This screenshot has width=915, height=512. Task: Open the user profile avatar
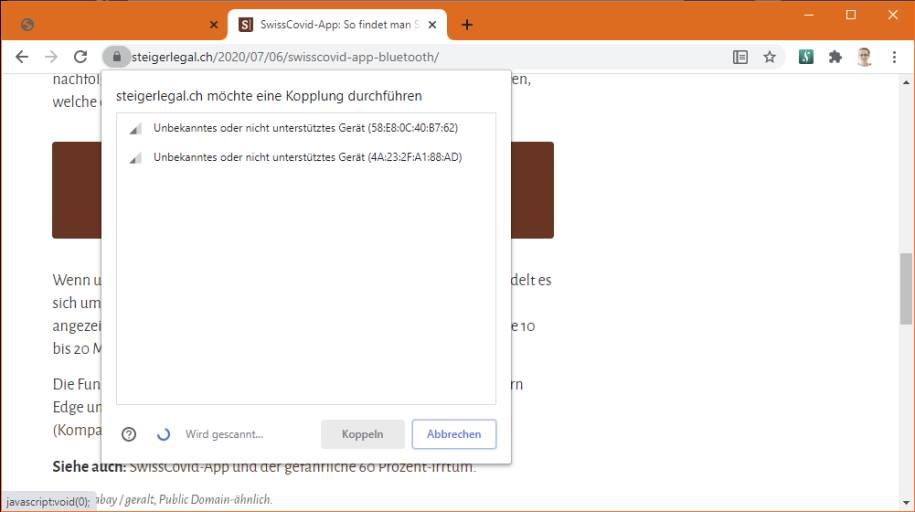[864, 57]
